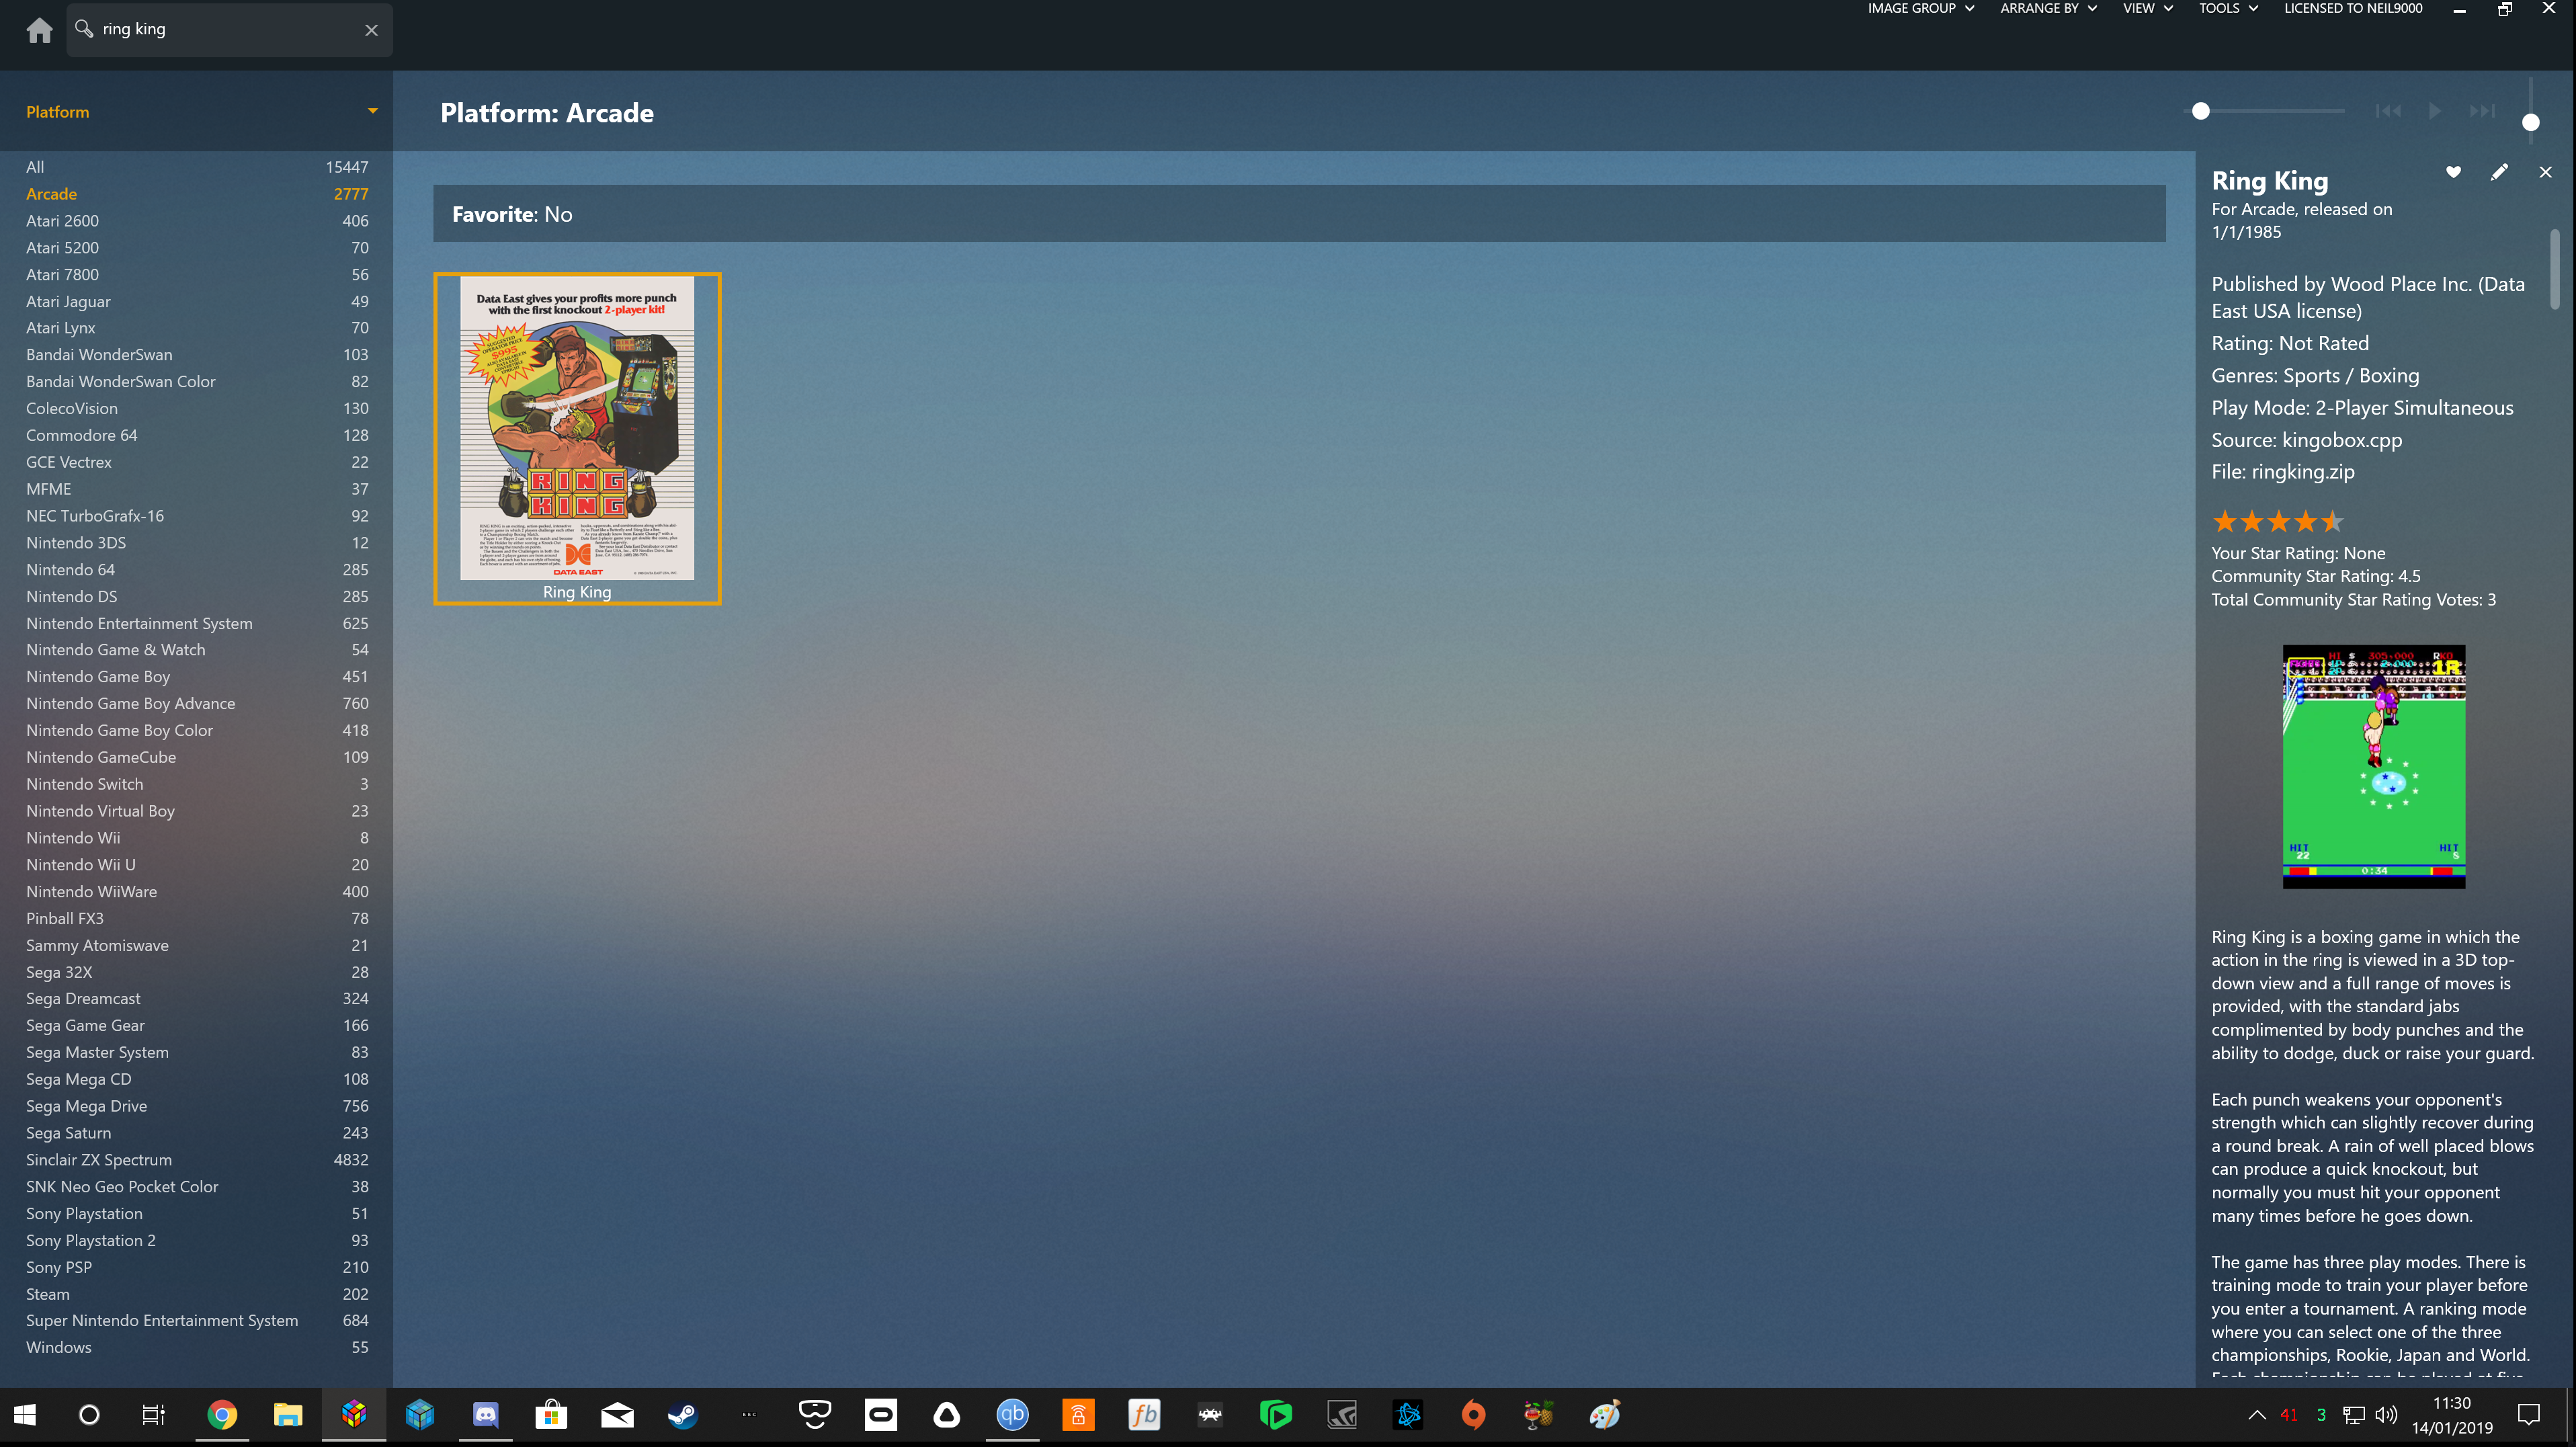Select the Arcade platform

tap(197, 194)
